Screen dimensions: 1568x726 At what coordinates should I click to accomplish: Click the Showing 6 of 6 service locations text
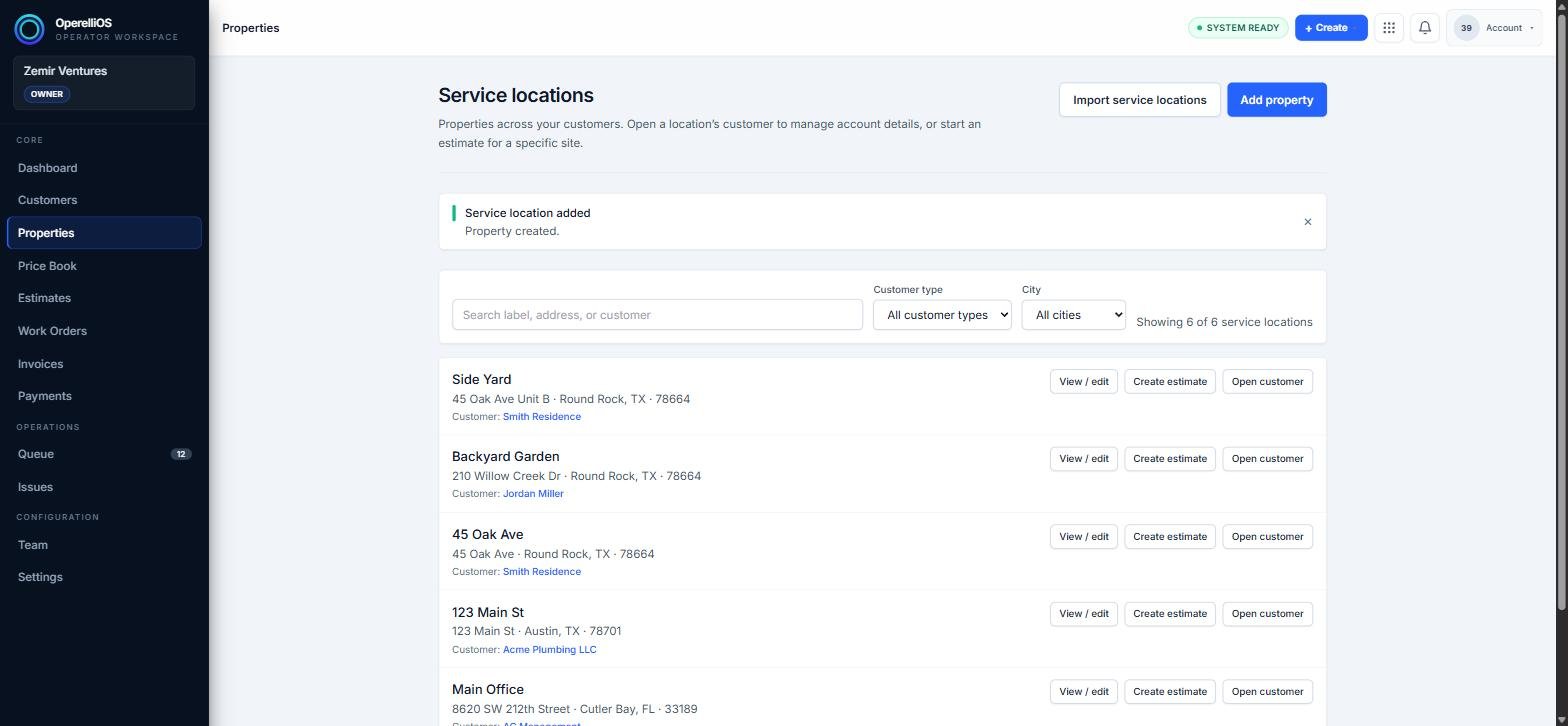pos(1224,322)
